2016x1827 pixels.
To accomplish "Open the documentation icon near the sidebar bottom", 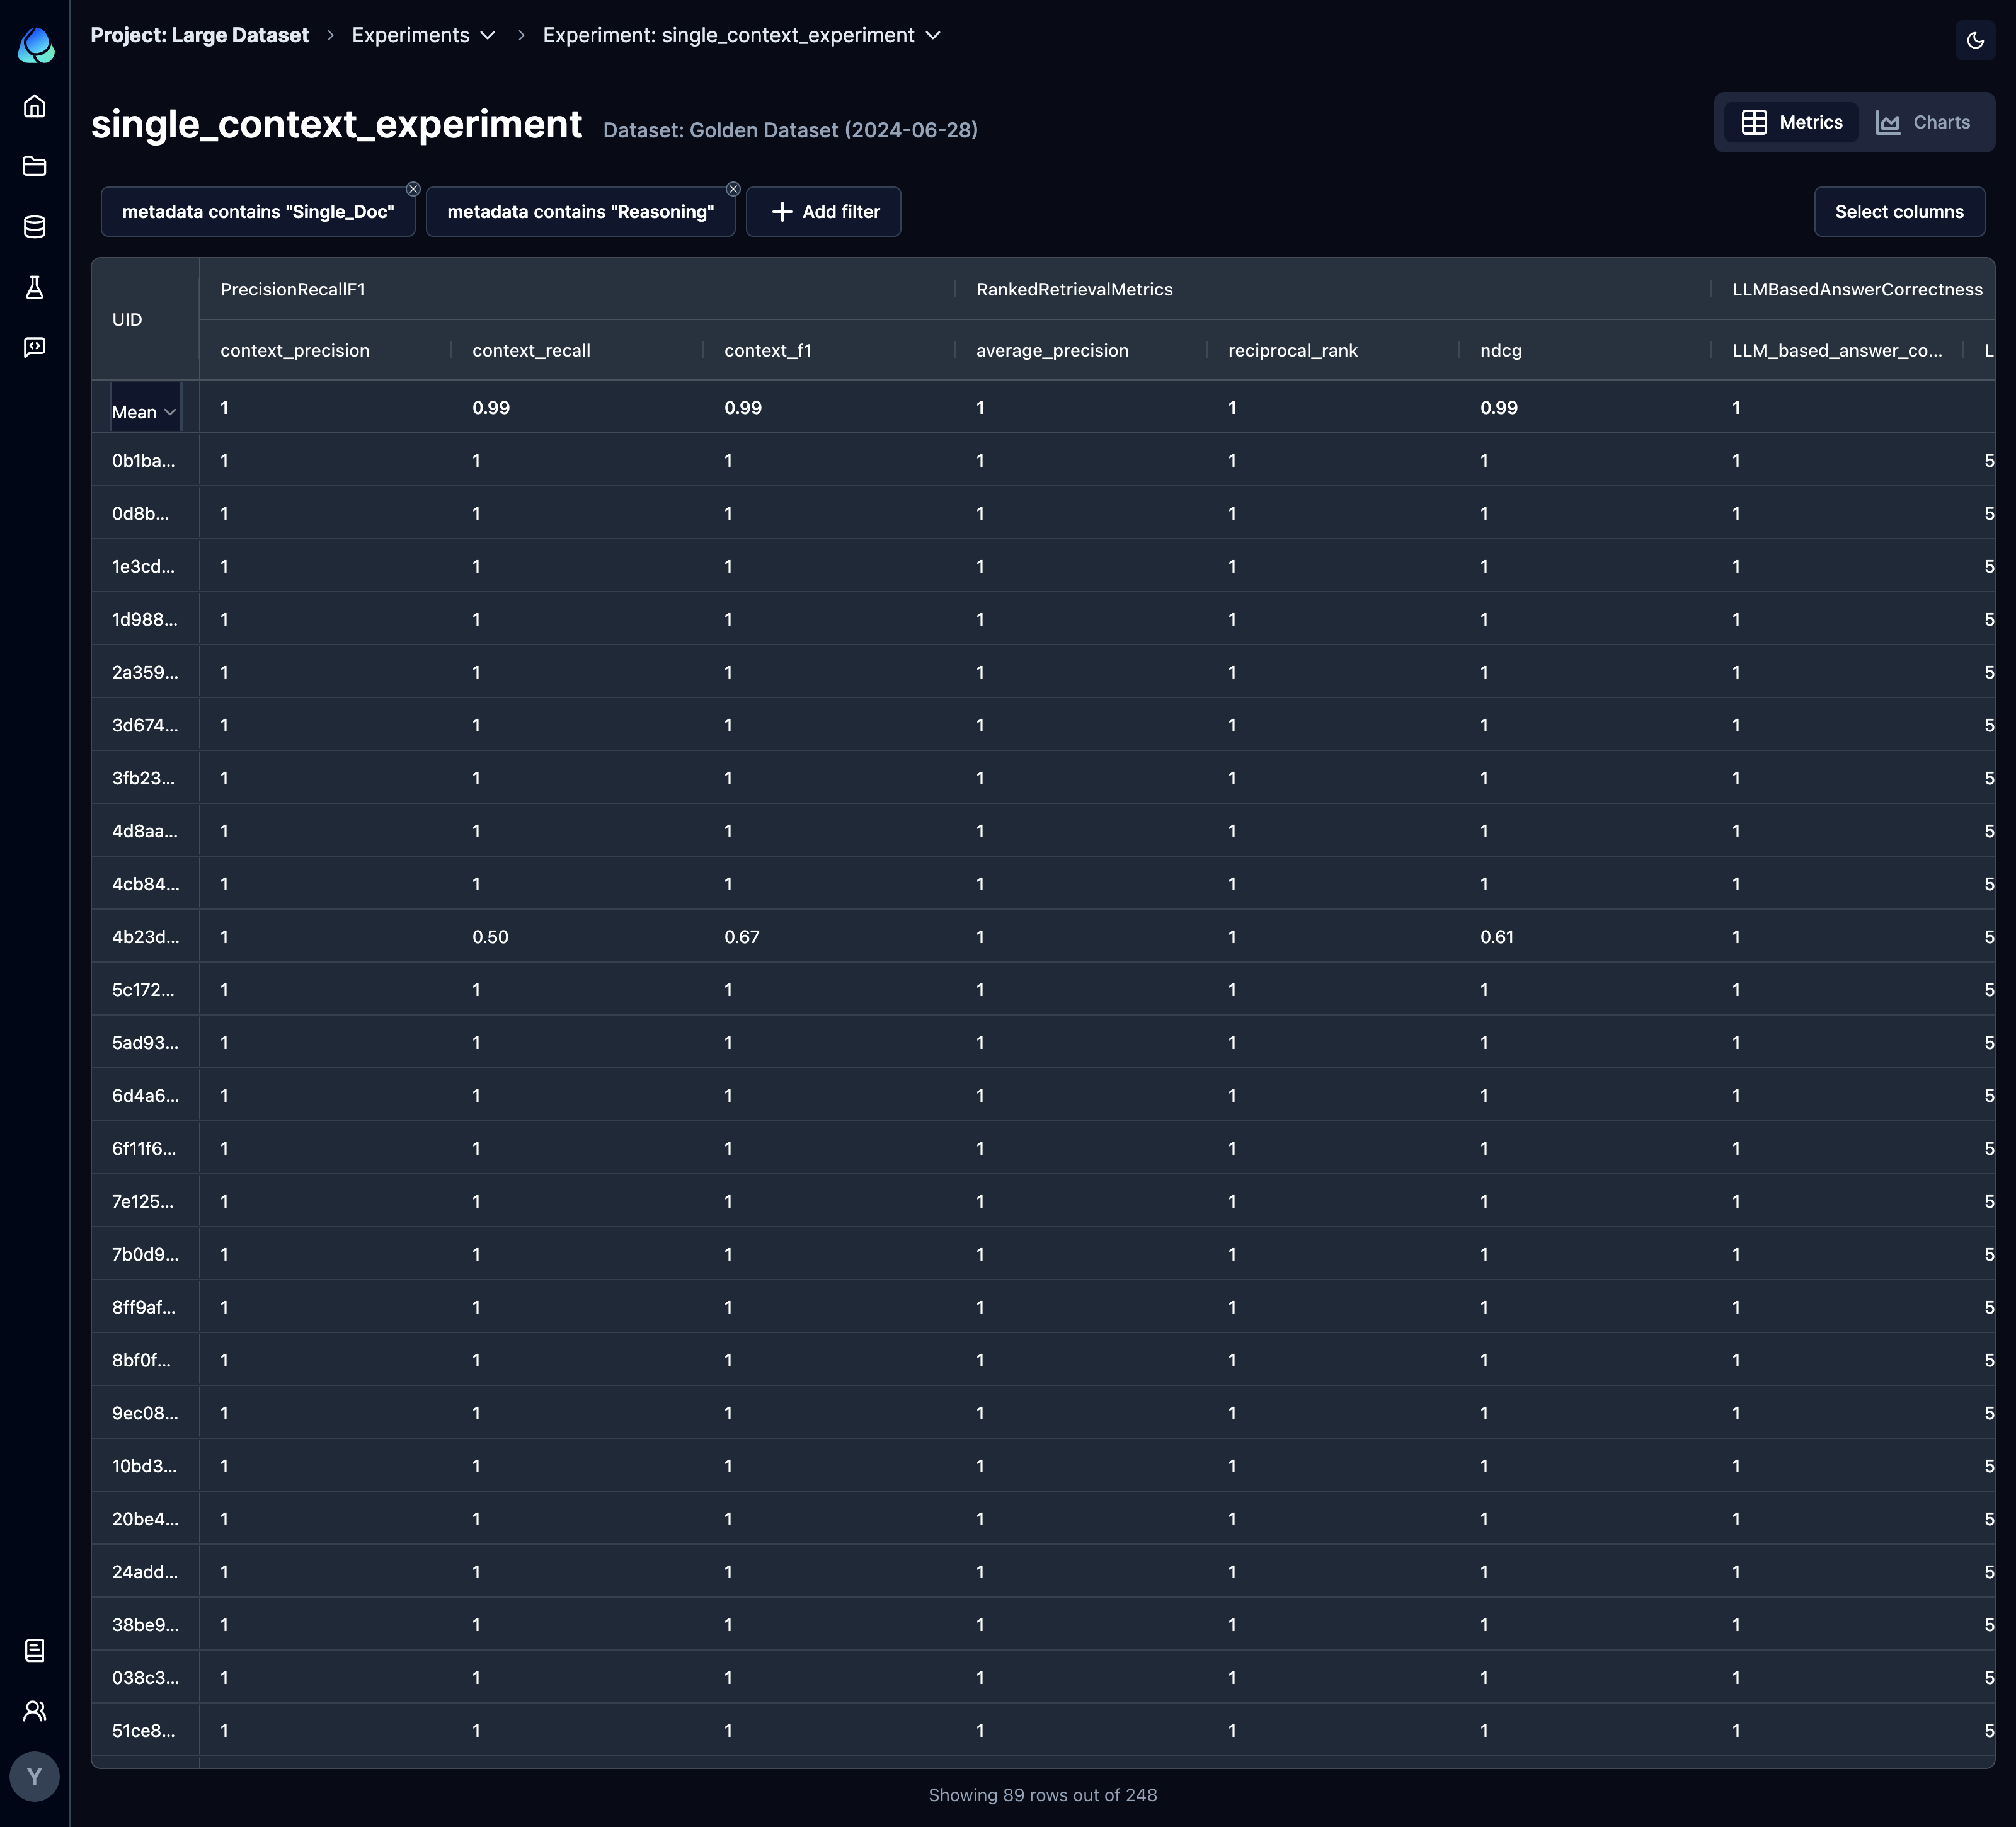I will [35, 1650].
